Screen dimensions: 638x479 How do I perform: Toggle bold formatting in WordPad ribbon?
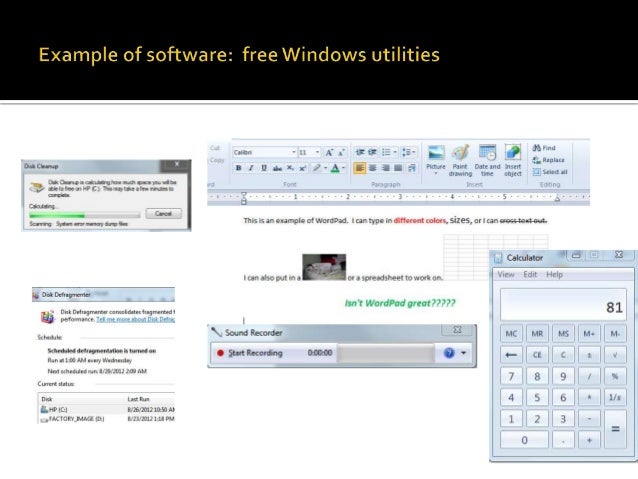[x=238, y=168]
